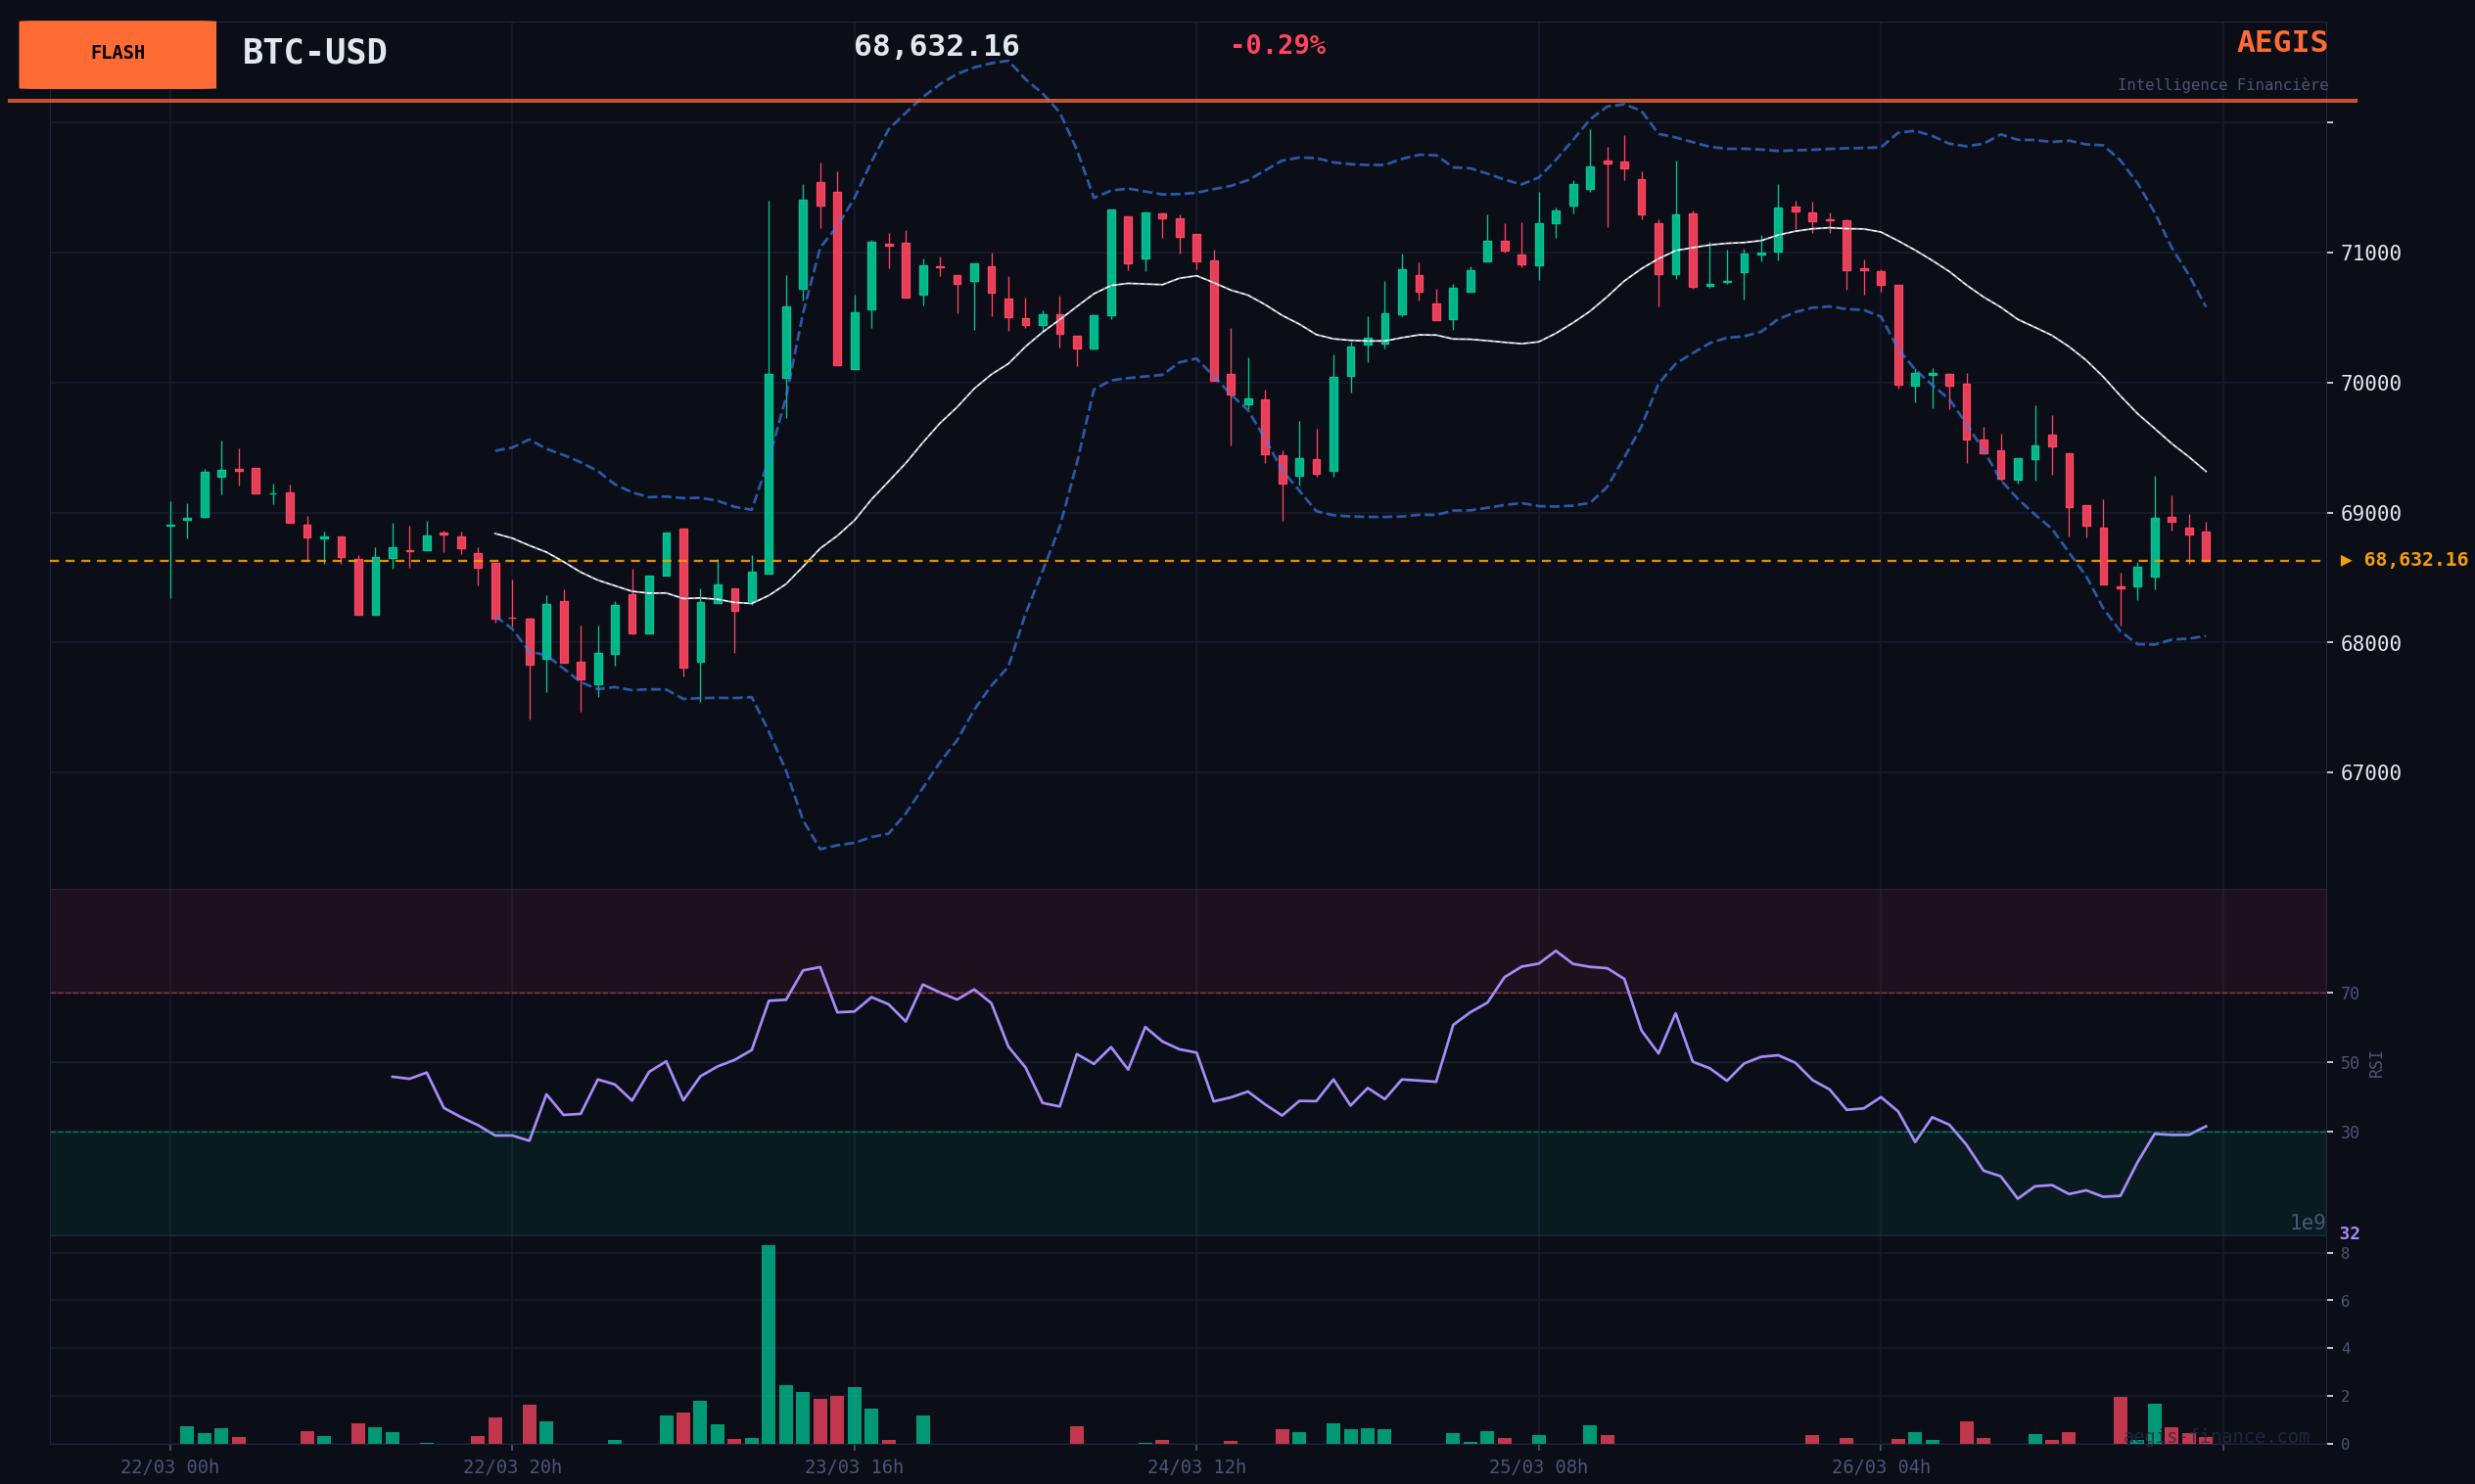This screenshot has height=1484, width=2475.
Task: Click the vertical RSI axis title
Action: 2376,1064
